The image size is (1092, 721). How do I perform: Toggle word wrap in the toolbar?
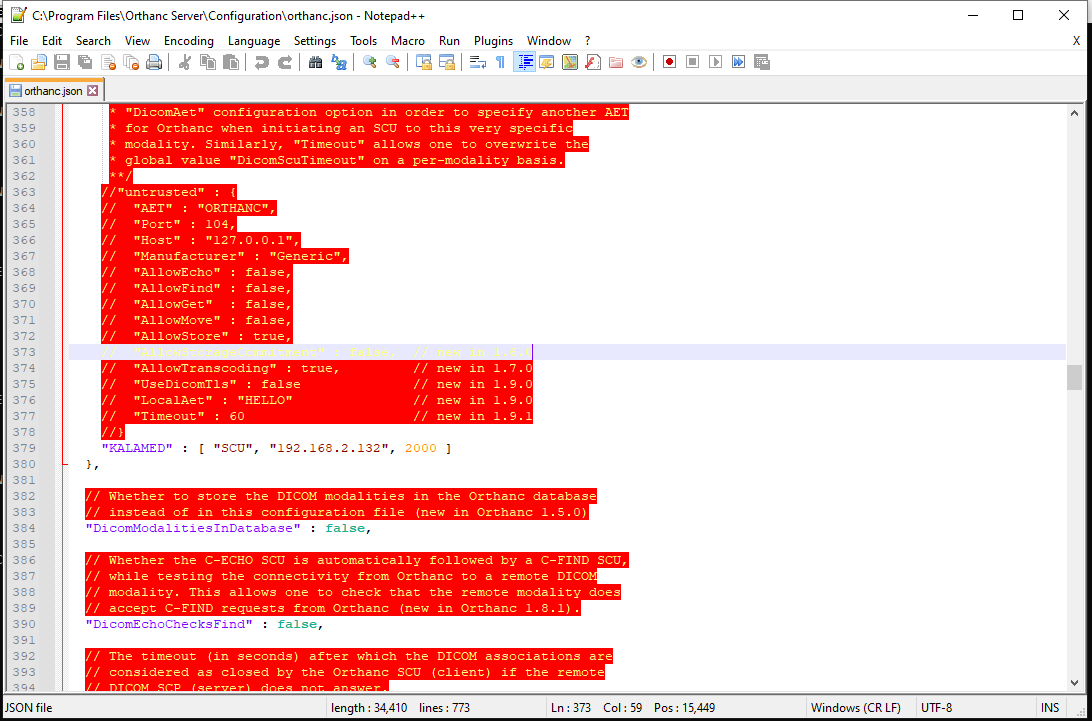477,62
